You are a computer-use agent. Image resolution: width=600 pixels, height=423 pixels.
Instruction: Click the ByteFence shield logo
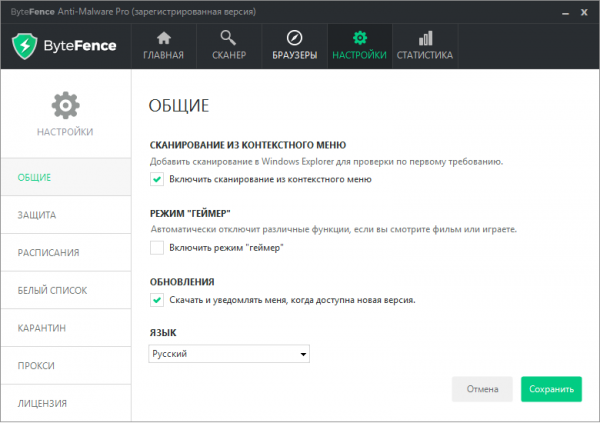tap(26, 48)
